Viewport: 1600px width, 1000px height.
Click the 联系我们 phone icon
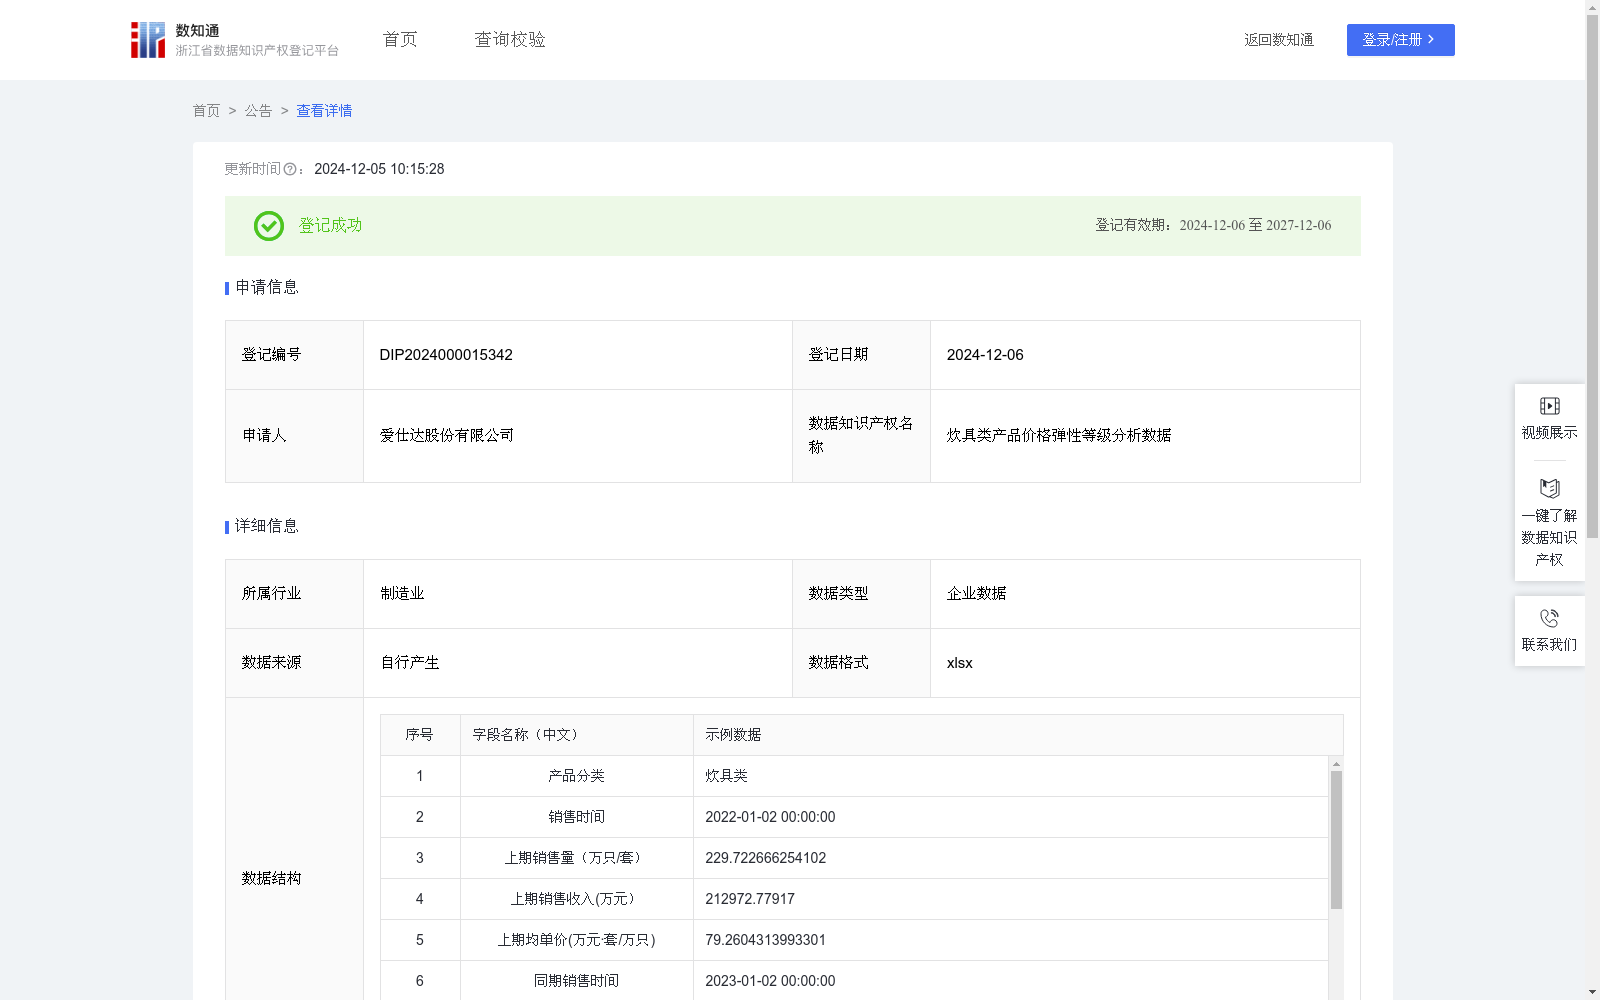[x=1549, y=618]
